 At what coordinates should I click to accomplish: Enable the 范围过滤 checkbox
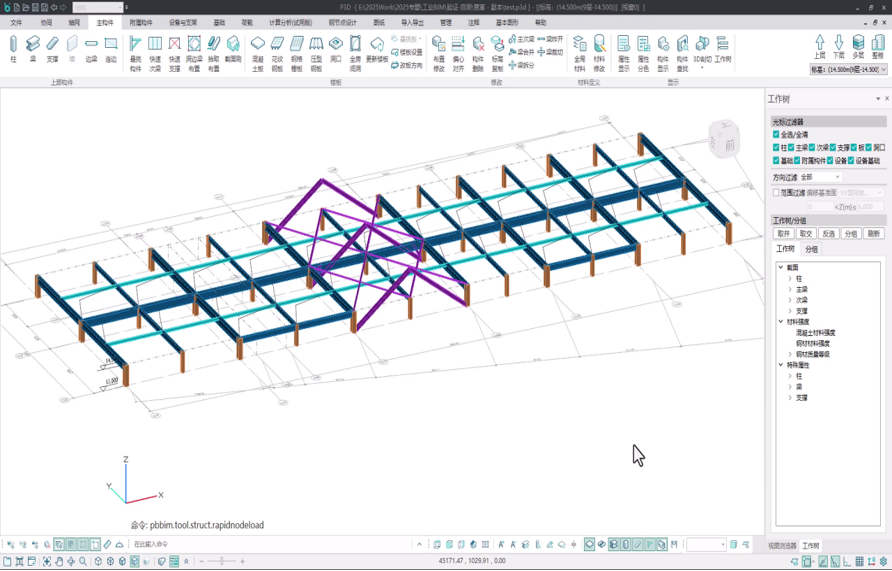pyautogui.click(x=776, y=193)
